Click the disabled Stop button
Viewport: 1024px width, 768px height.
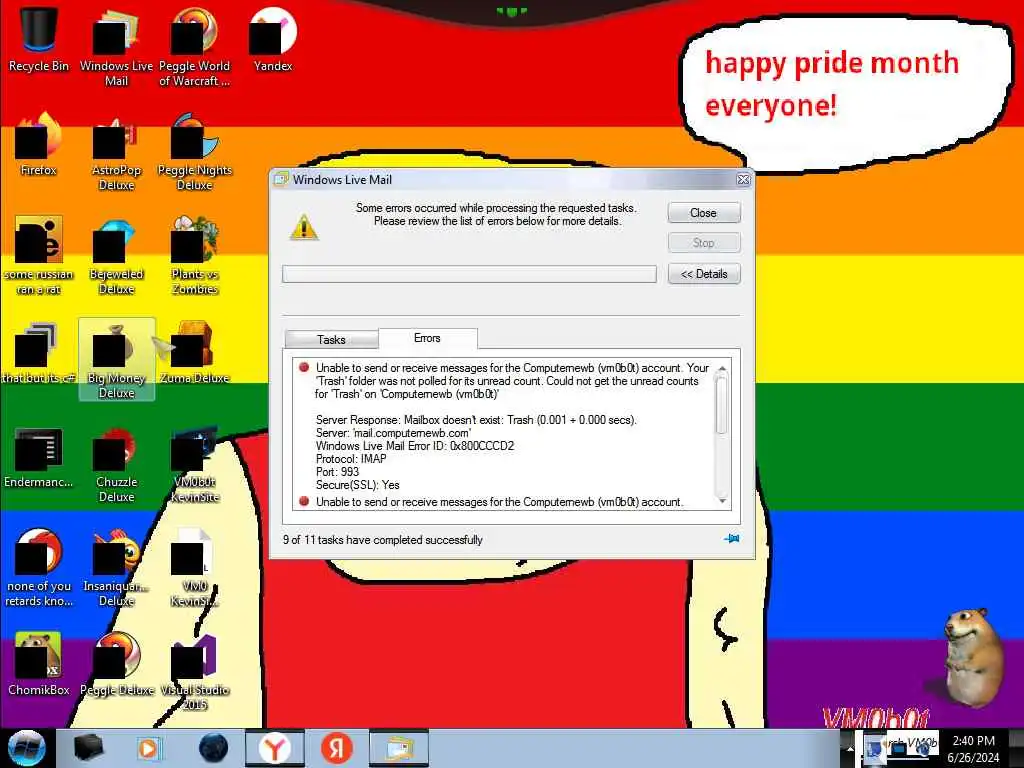pos(703,242)
